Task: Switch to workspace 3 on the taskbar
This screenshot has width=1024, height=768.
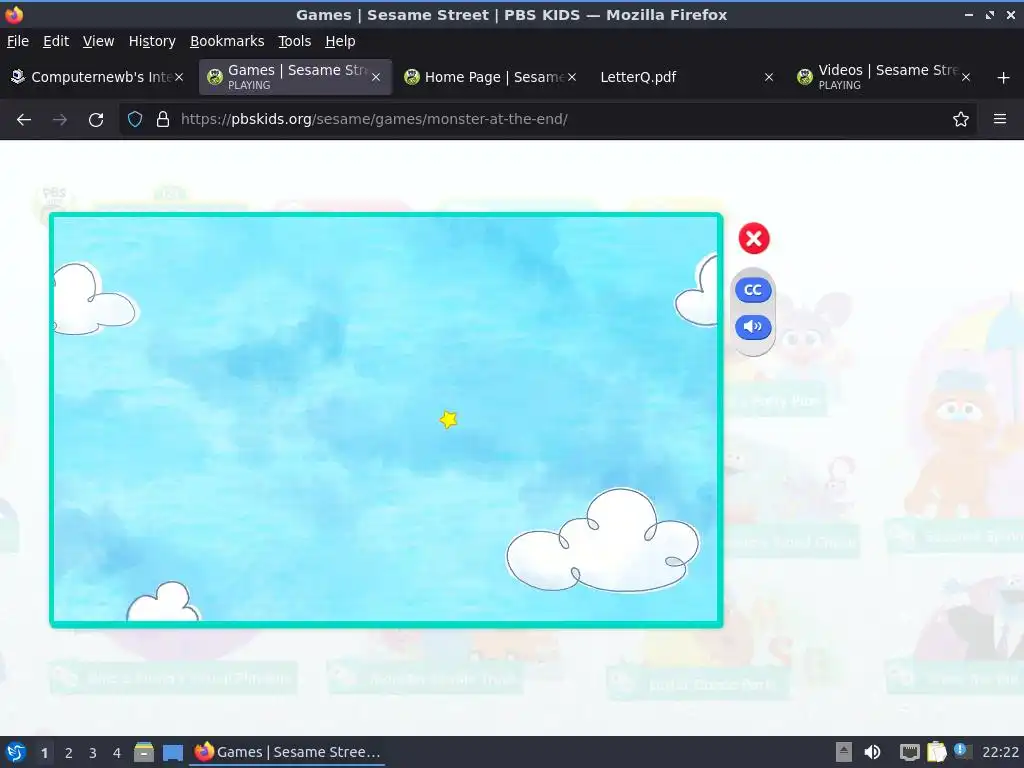Action: point(93,753)
